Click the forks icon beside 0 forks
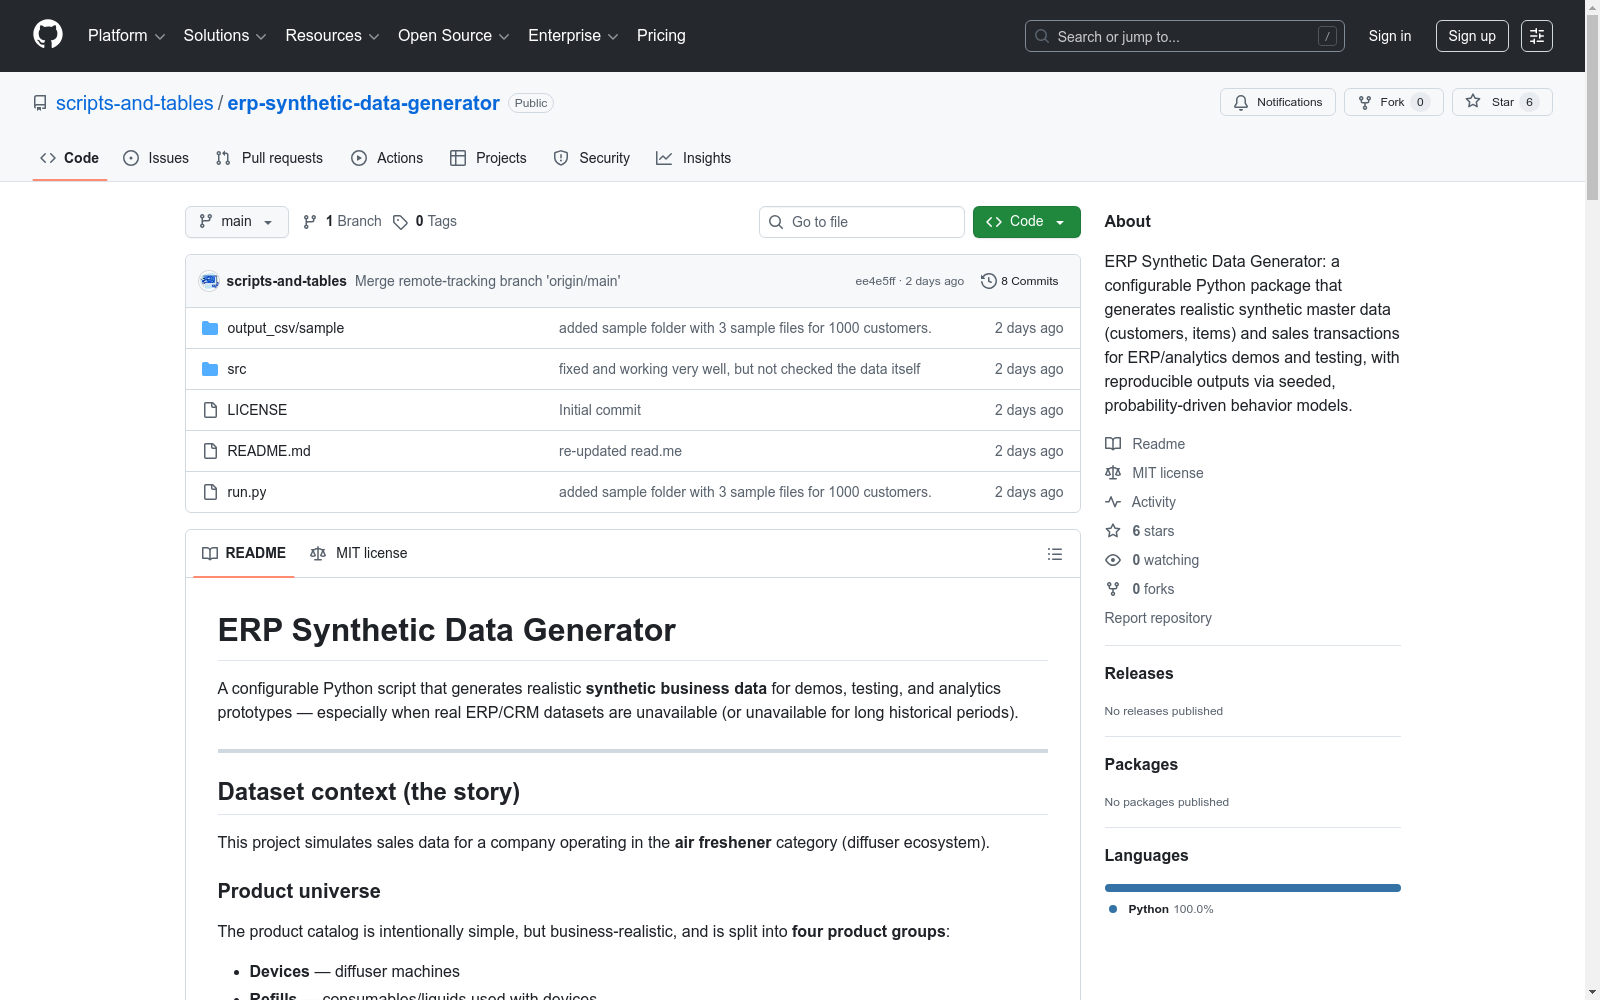 (x=1113, y=589)
